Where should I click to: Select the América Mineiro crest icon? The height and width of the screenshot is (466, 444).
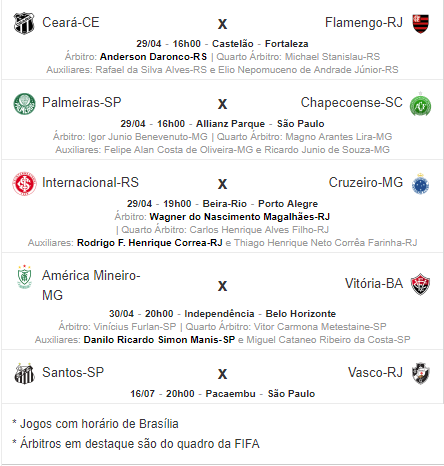click(x=24, y=277)
